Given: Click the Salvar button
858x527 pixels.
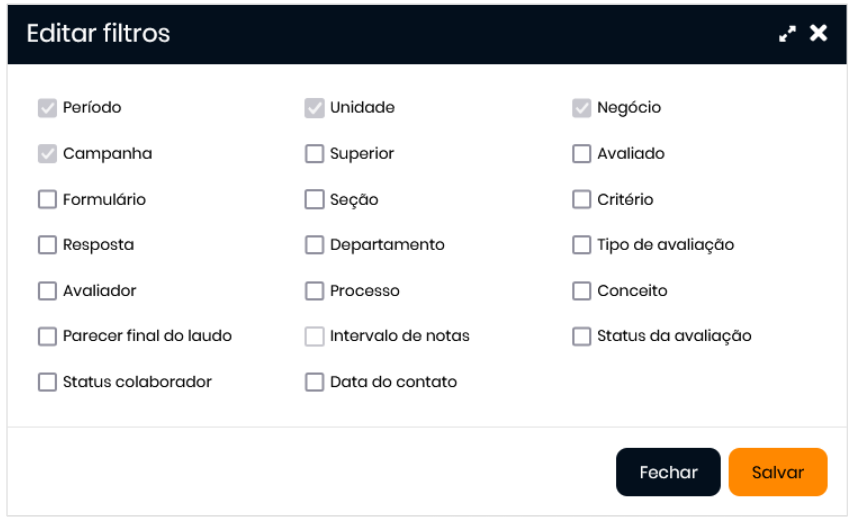Looking at the screenshot, I should click(x=777, y=472).
